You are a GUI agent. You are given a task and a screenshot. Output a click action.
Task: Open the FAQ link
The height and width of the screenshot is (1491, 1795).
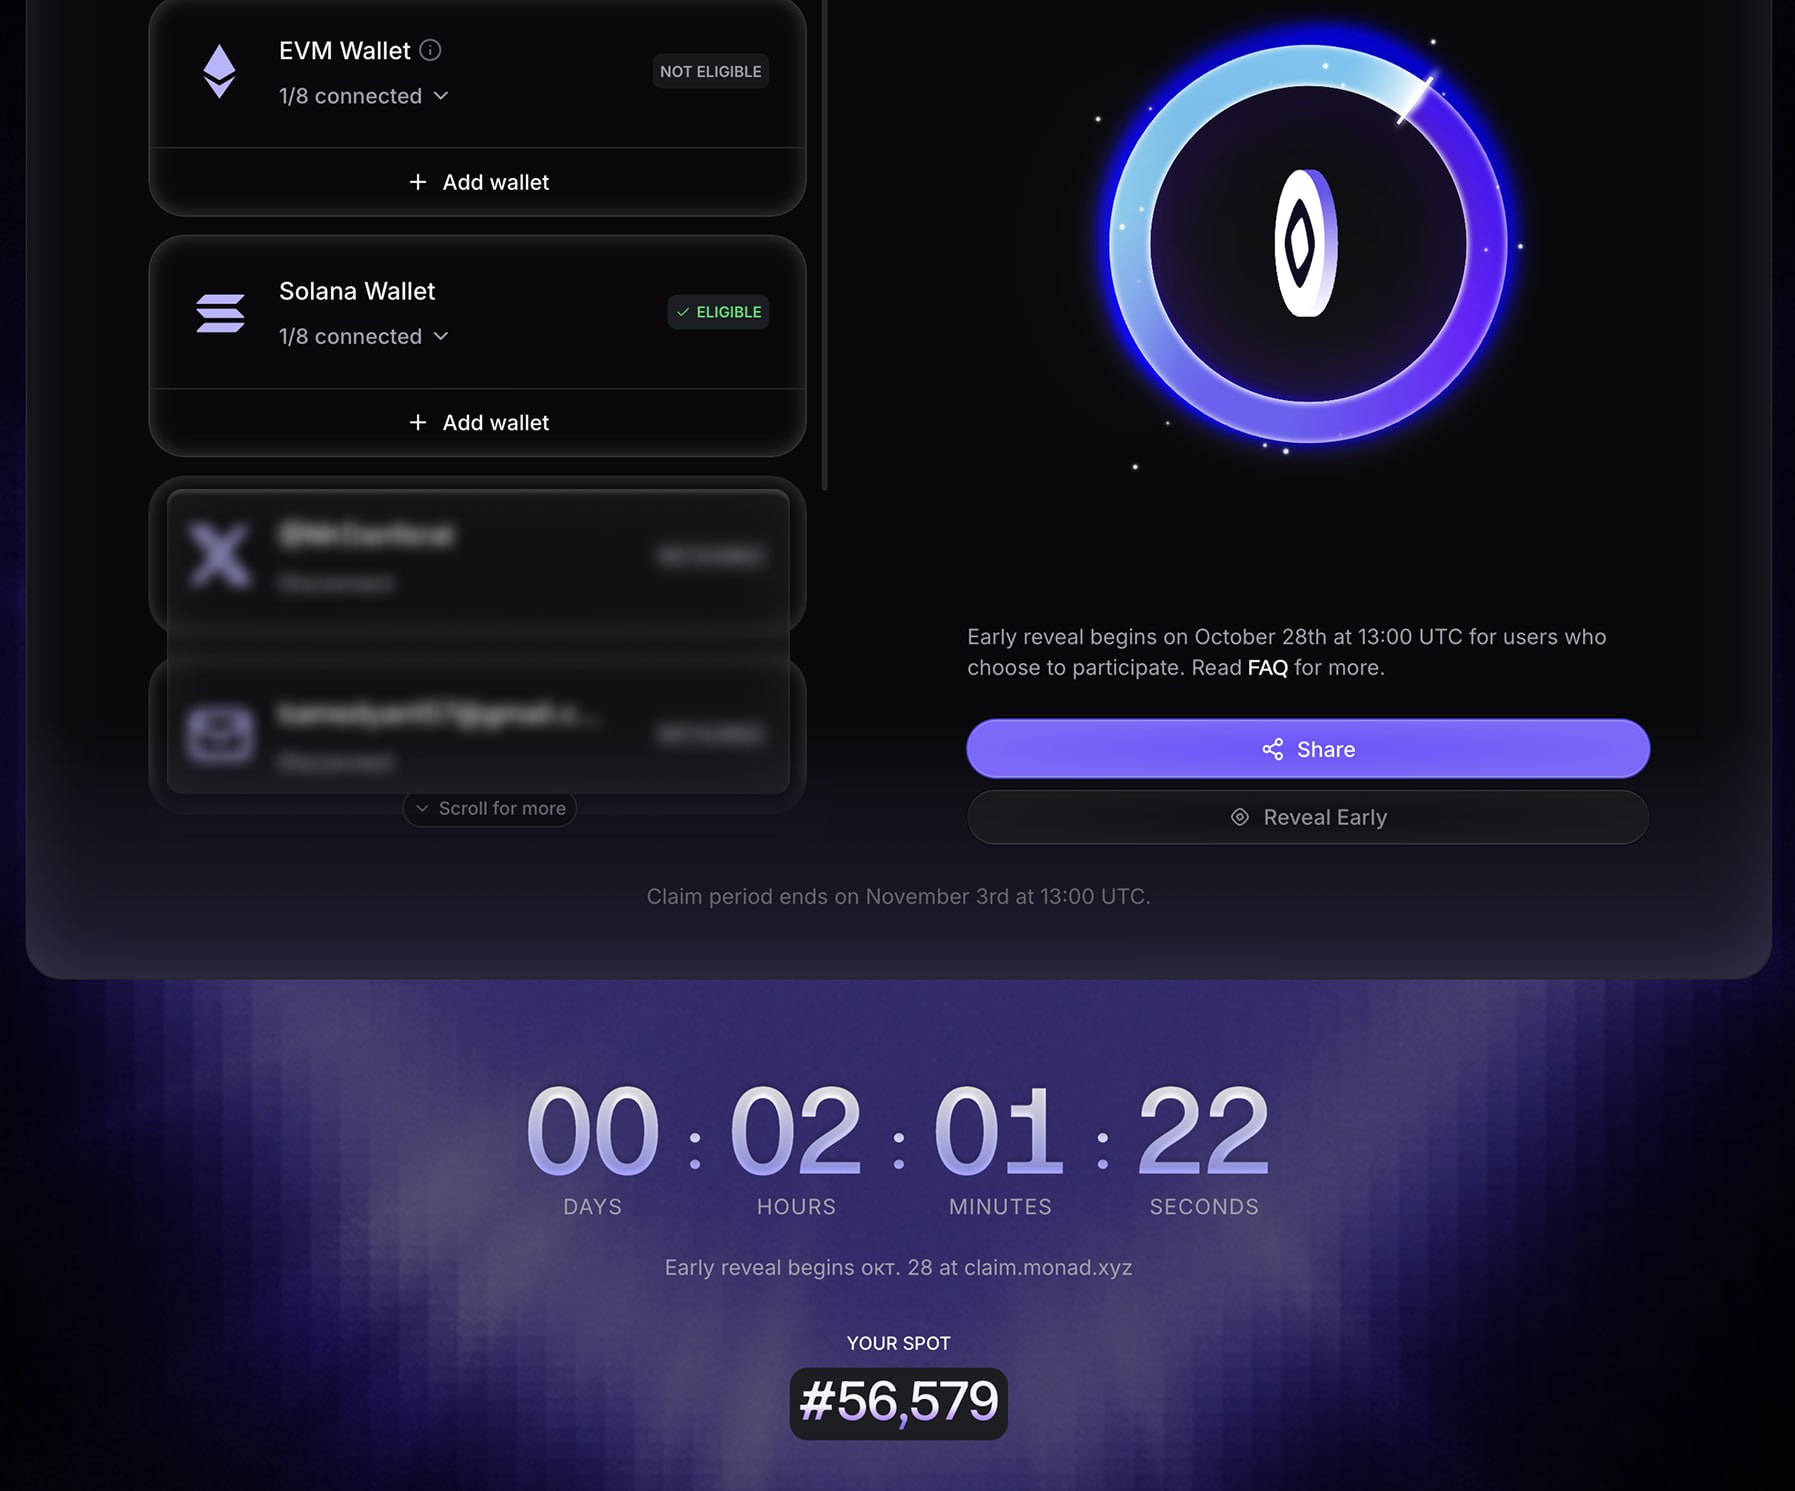[1267, 667]
